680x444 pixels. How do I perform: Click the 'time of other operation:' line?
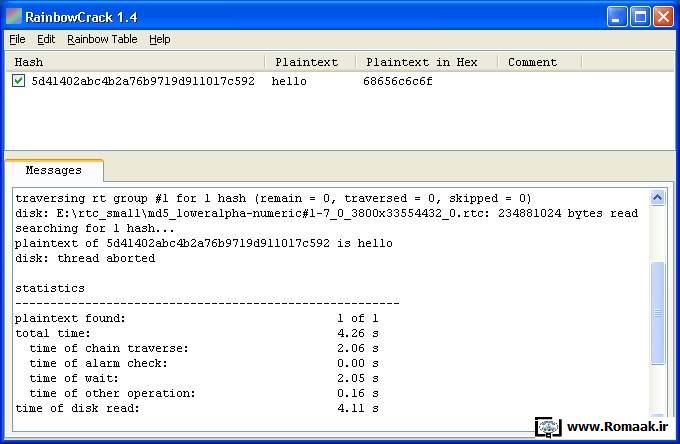tap(204, 393)
